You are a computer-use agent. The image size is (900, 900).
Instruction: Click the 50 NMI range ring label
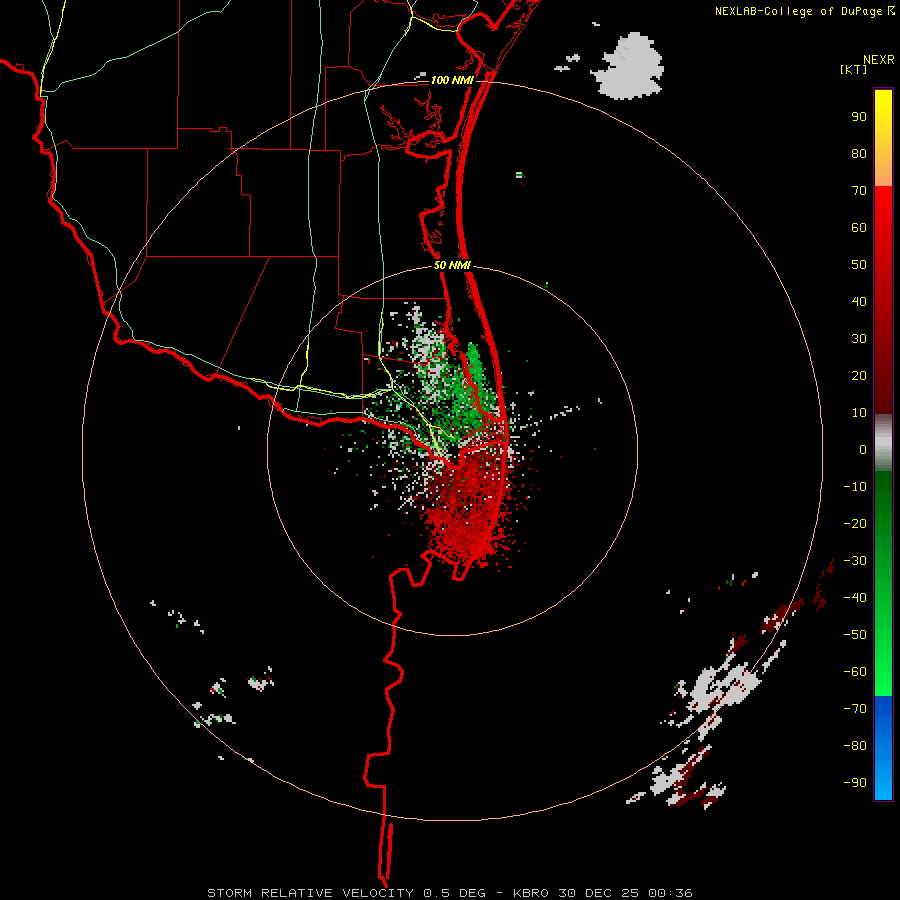pos(452,265)
